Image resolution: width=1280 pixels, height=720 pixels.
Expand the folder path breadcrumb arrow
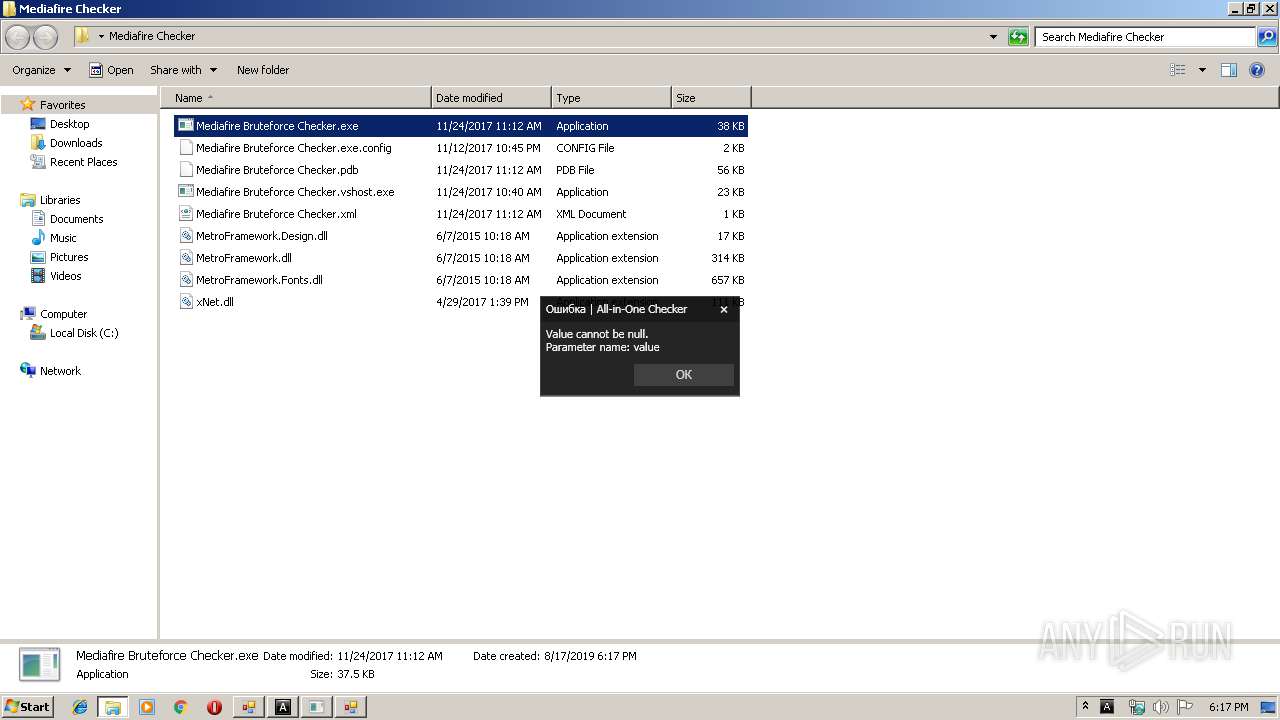101,37
